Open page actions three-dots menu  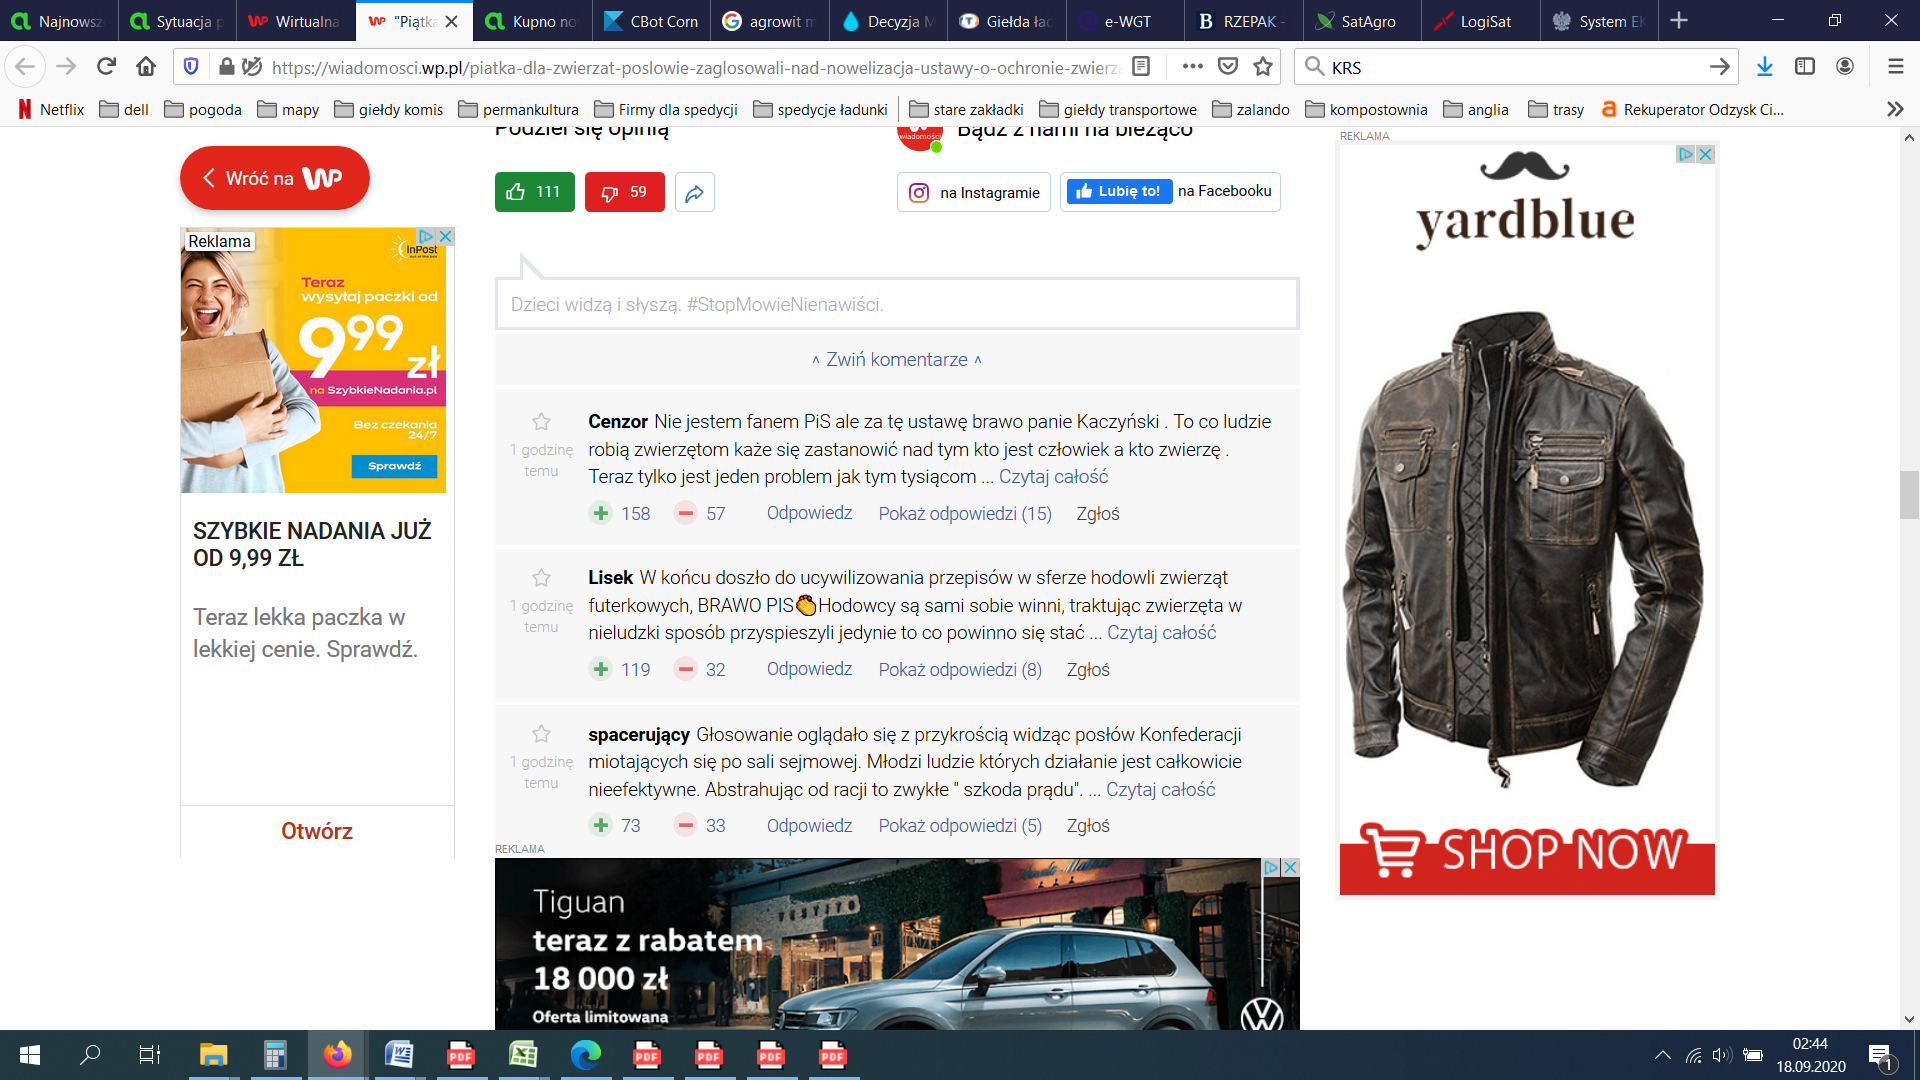point(1192,67)
